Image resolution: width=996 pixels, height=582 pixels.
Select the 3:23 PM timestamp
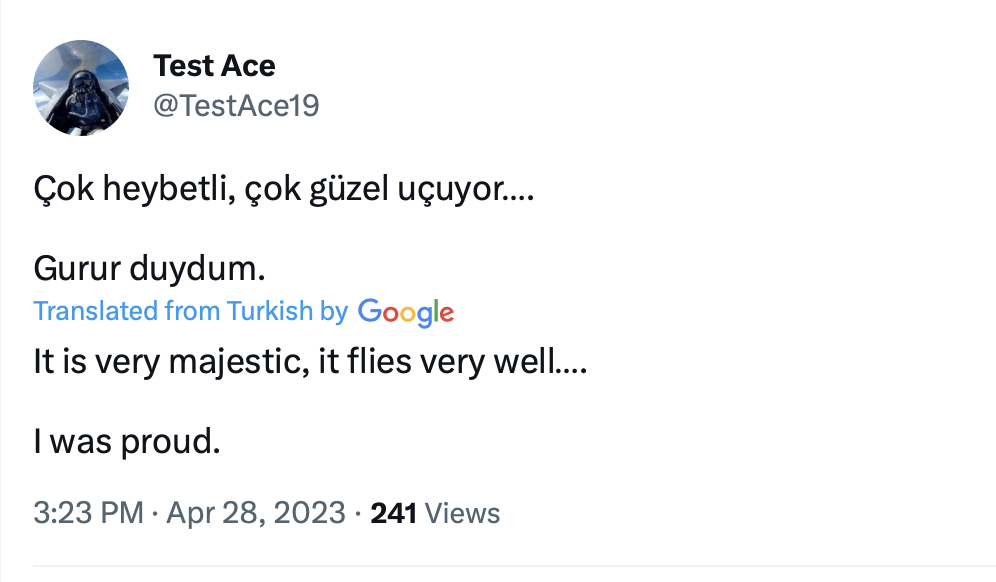[x=89, y=514]
